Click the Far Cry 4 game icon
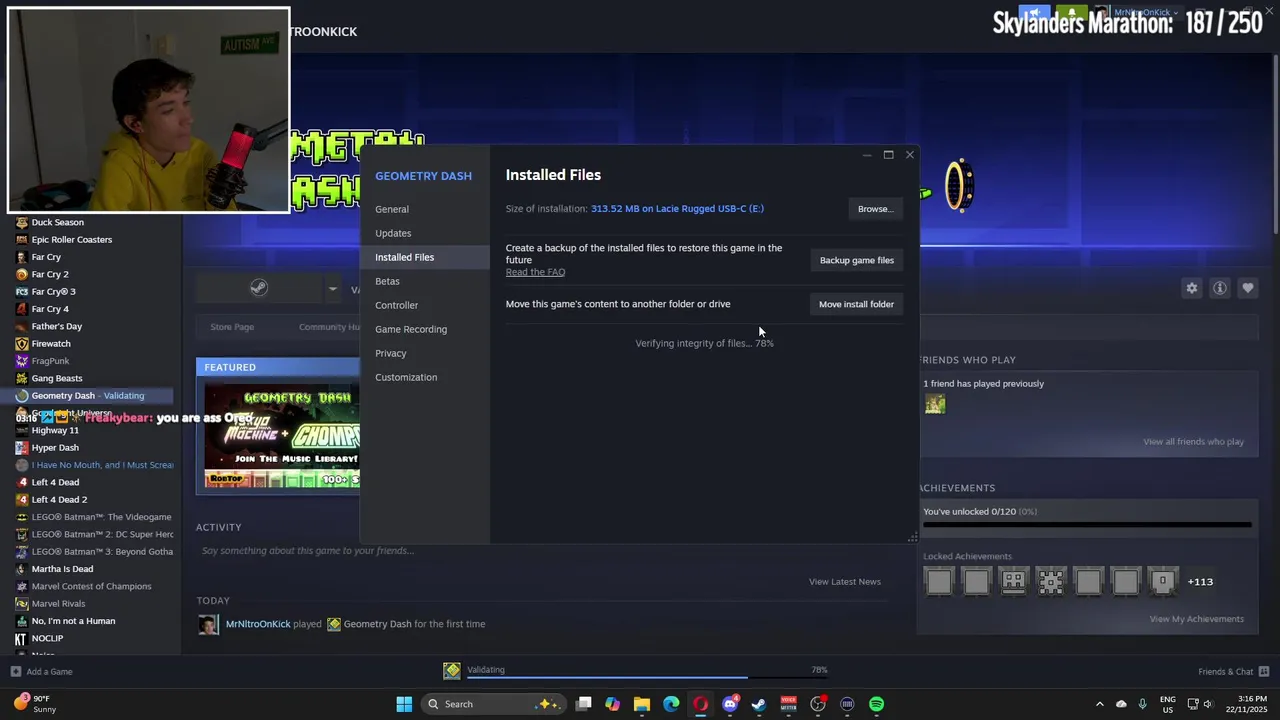This screenshot has width=1280, height=720. (21, 309)
